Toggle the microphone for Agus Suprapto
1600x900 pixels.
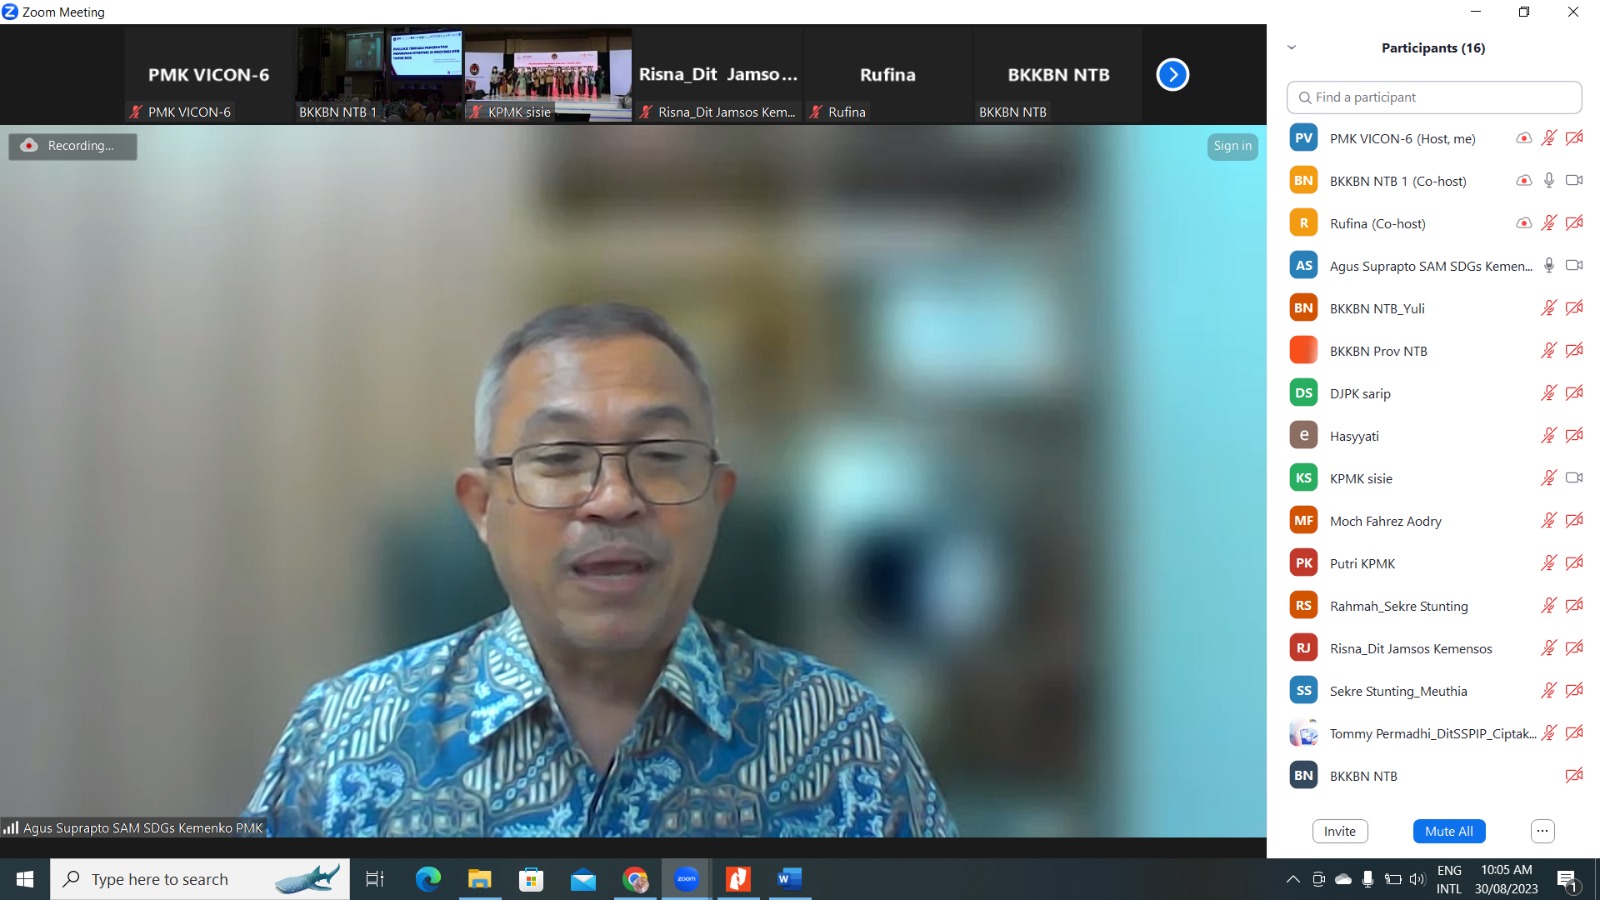click(1548, 265)
